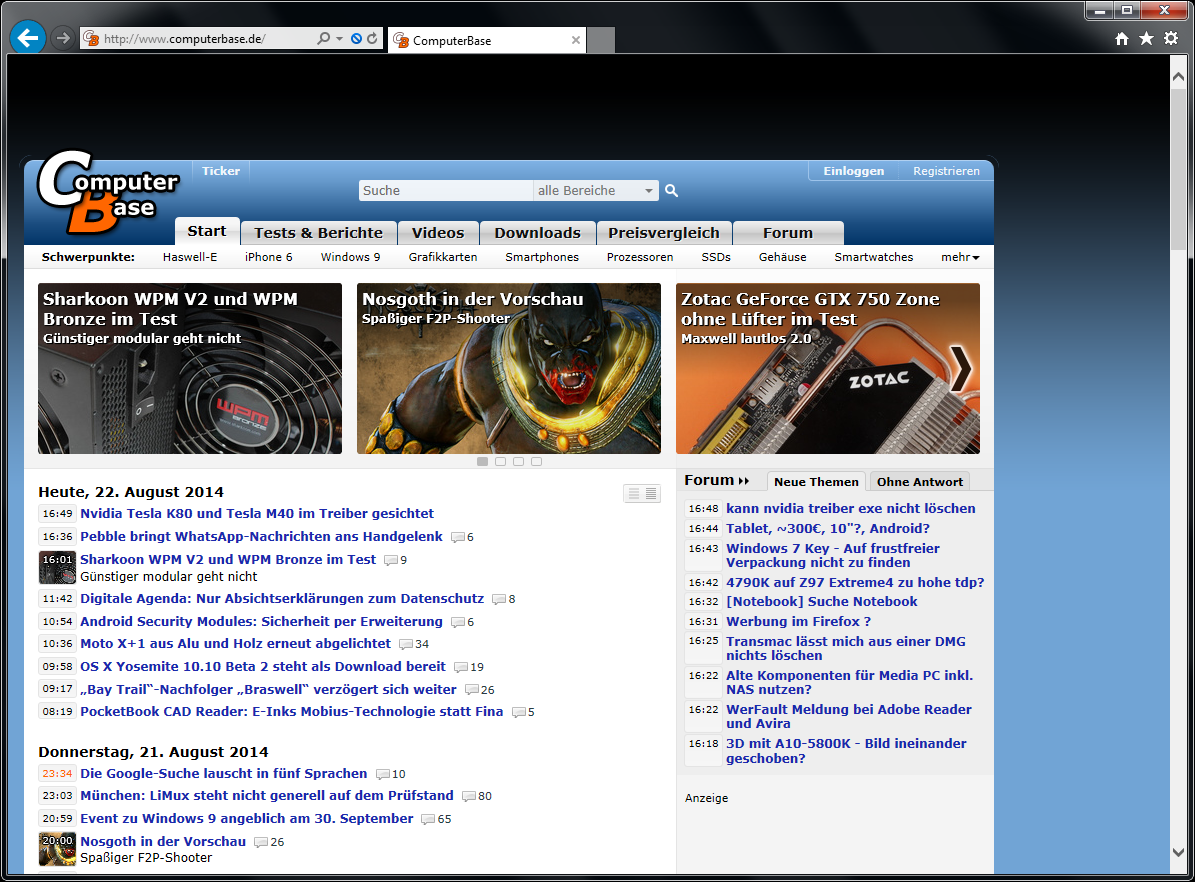The width and height of the screenshot is (1195, 882).
Task: Select the first carousel page indicator
Action: pyautogui.click(x=482, y=461)
